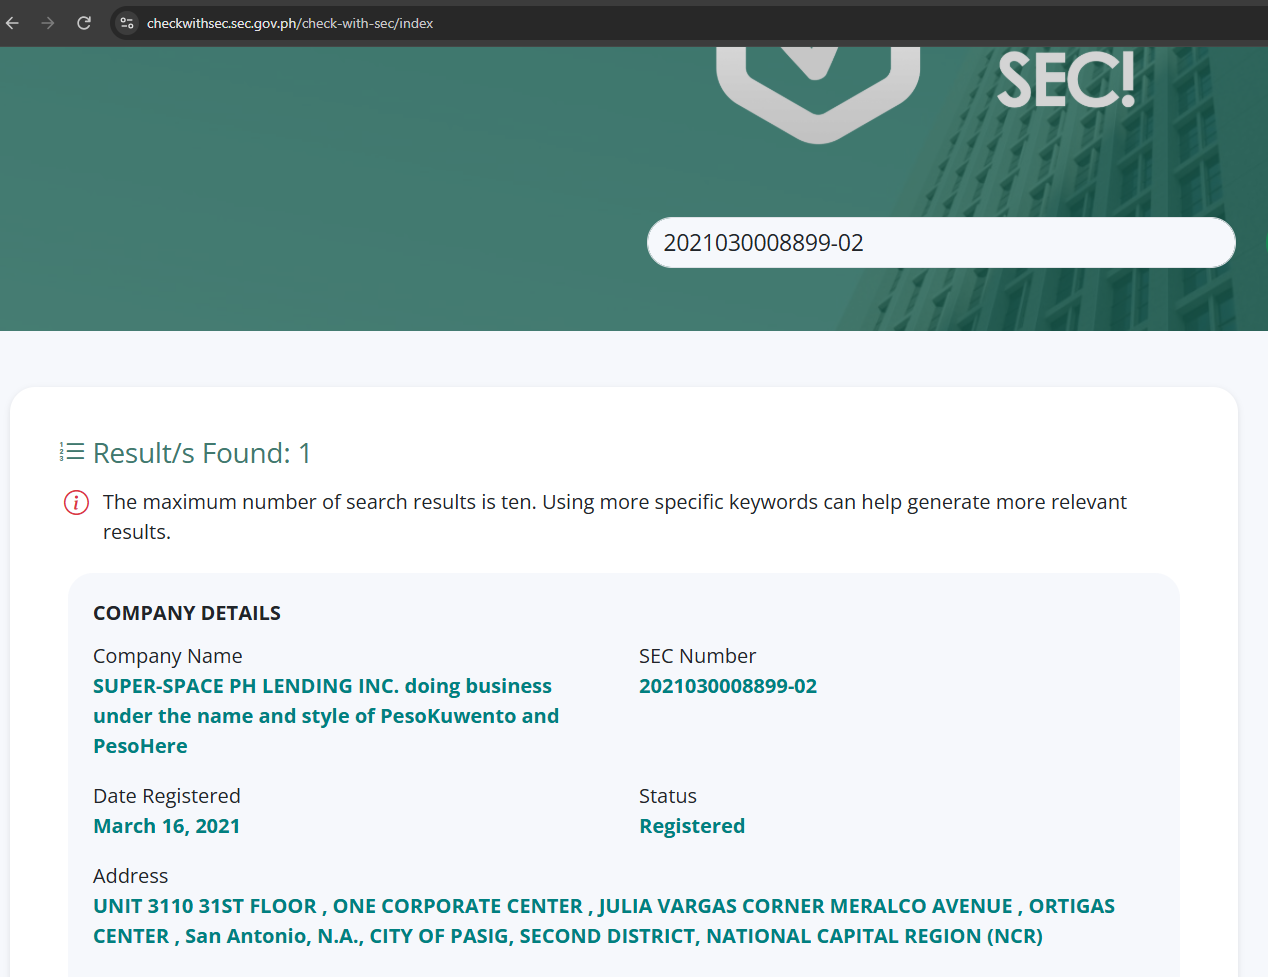
Task: Click the 'Company Name' label
Action: coord(168,656)
